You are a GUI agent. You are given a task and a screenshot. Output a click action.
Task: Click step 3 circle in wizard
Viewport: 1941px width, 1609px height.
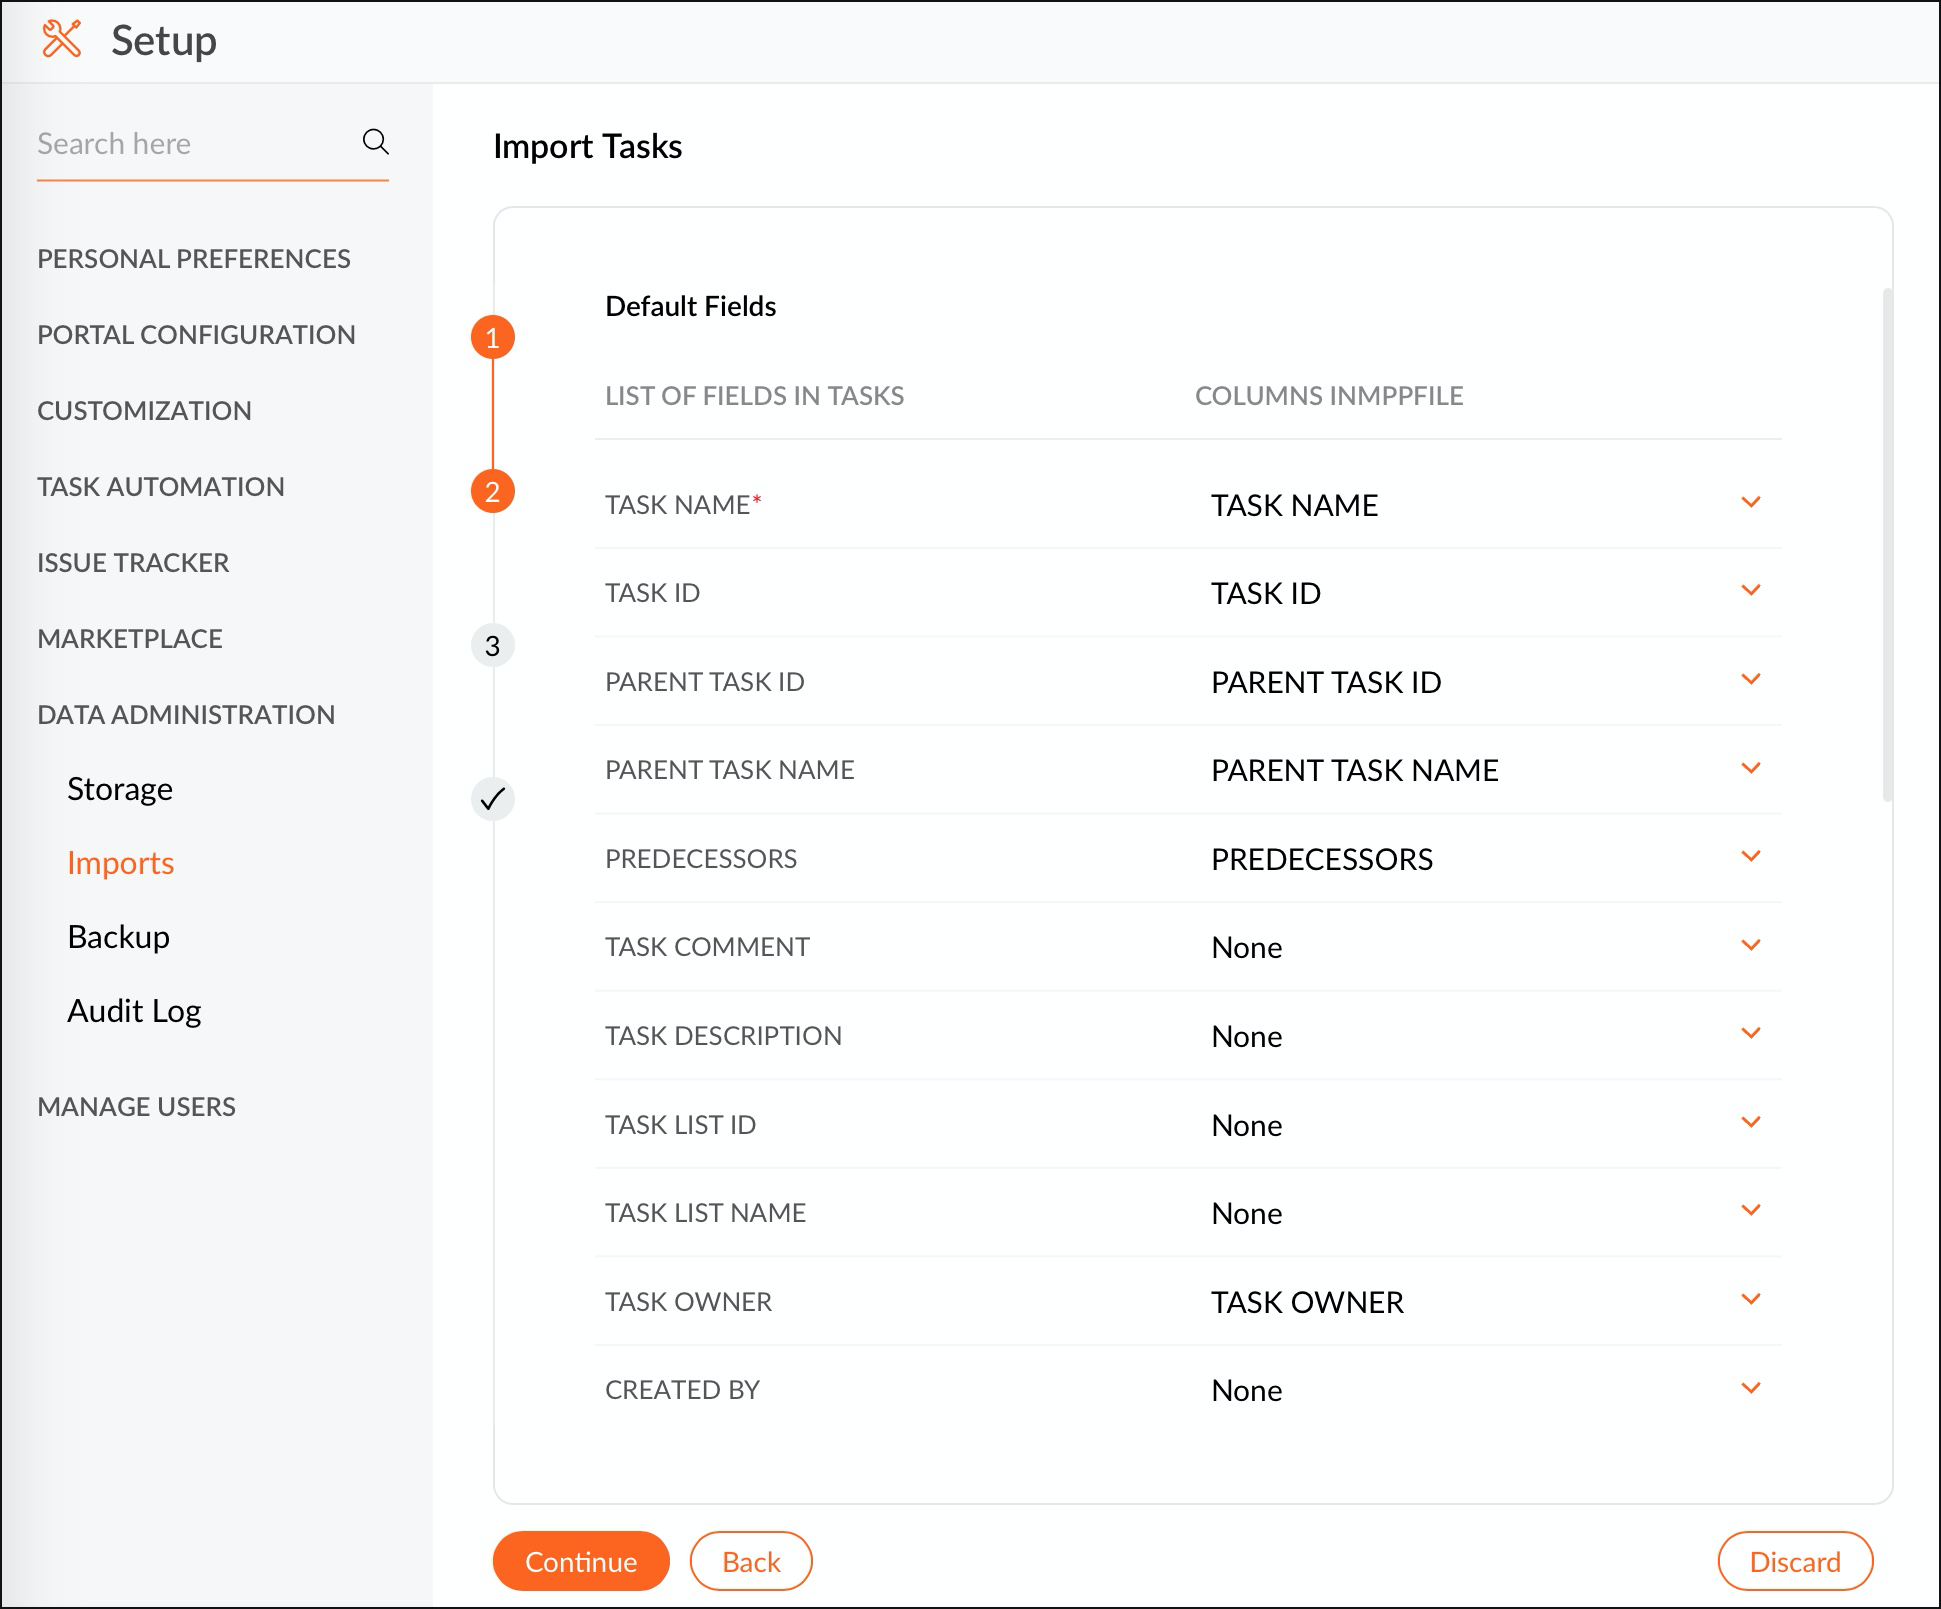coord(493,646)
